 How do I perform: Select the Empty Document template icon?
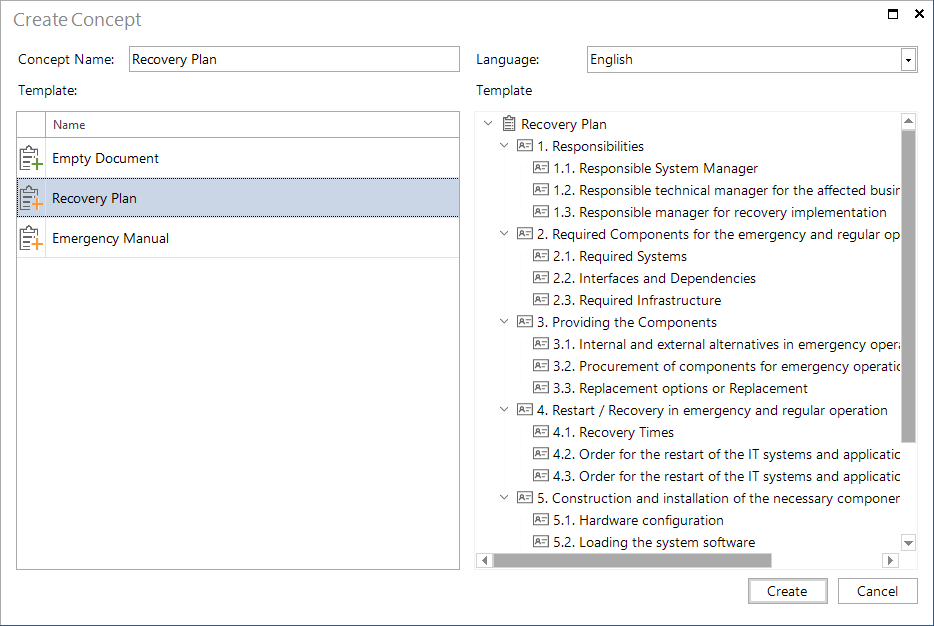point(30,158)
